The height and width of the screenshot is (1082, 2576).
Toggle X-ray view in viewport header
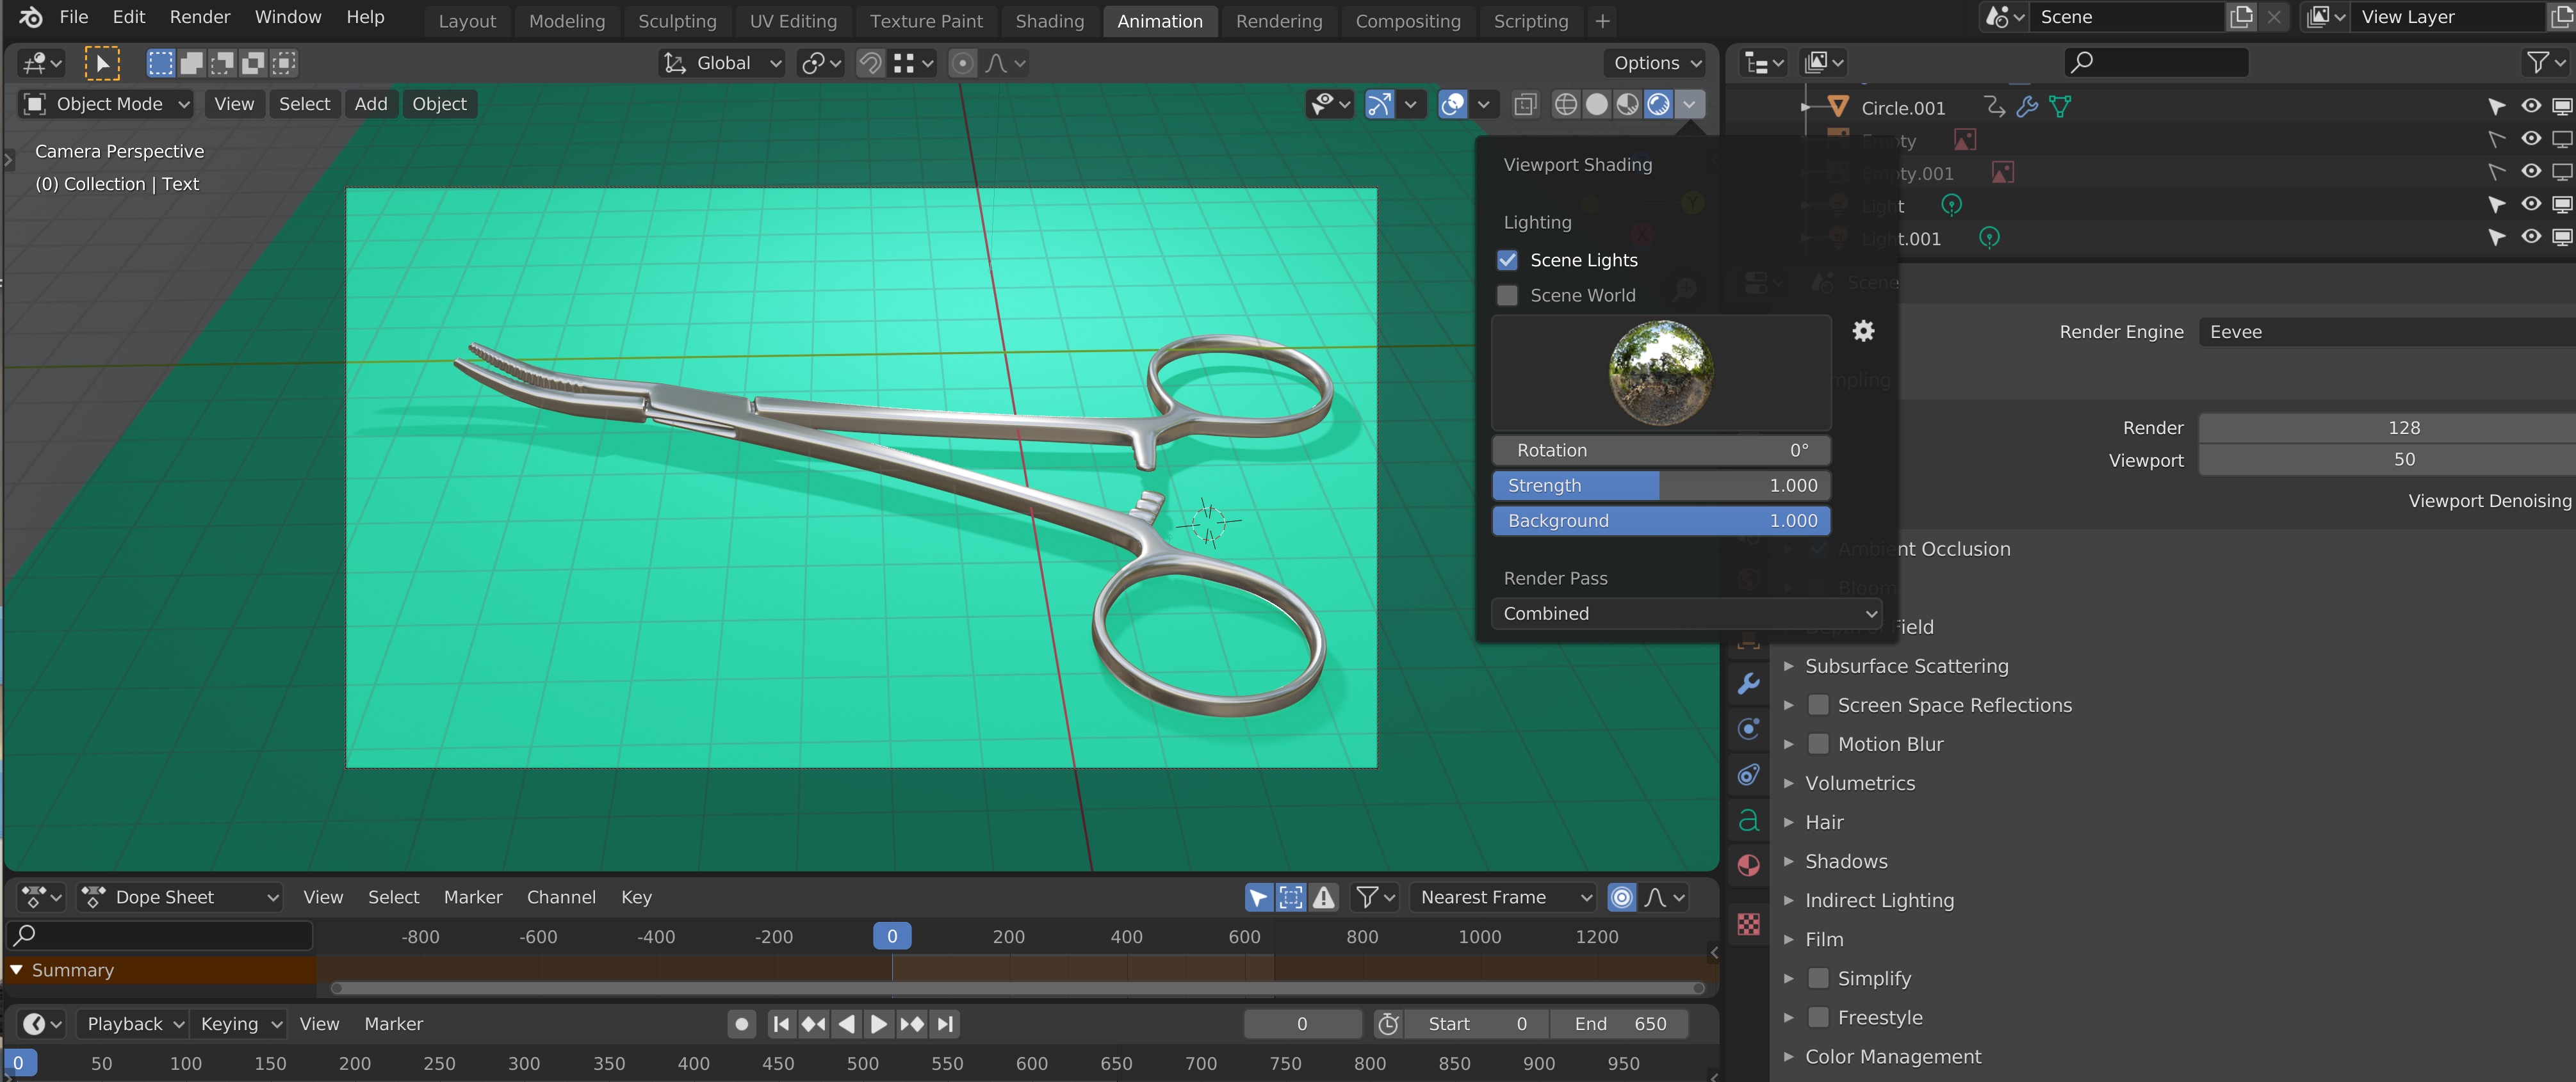pyautogui.click(x=1525, y=104)
